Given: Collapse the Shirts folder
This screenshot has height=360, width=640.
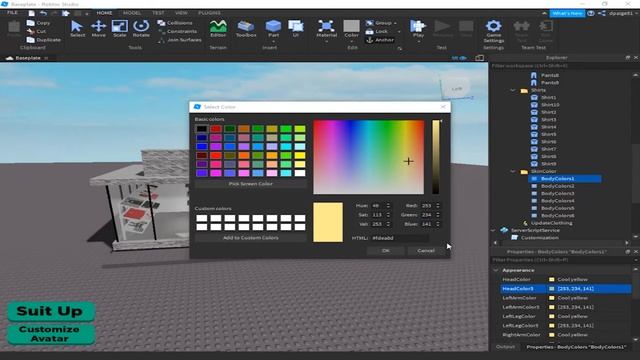Looking at the screenshot, I should (513, 90).
